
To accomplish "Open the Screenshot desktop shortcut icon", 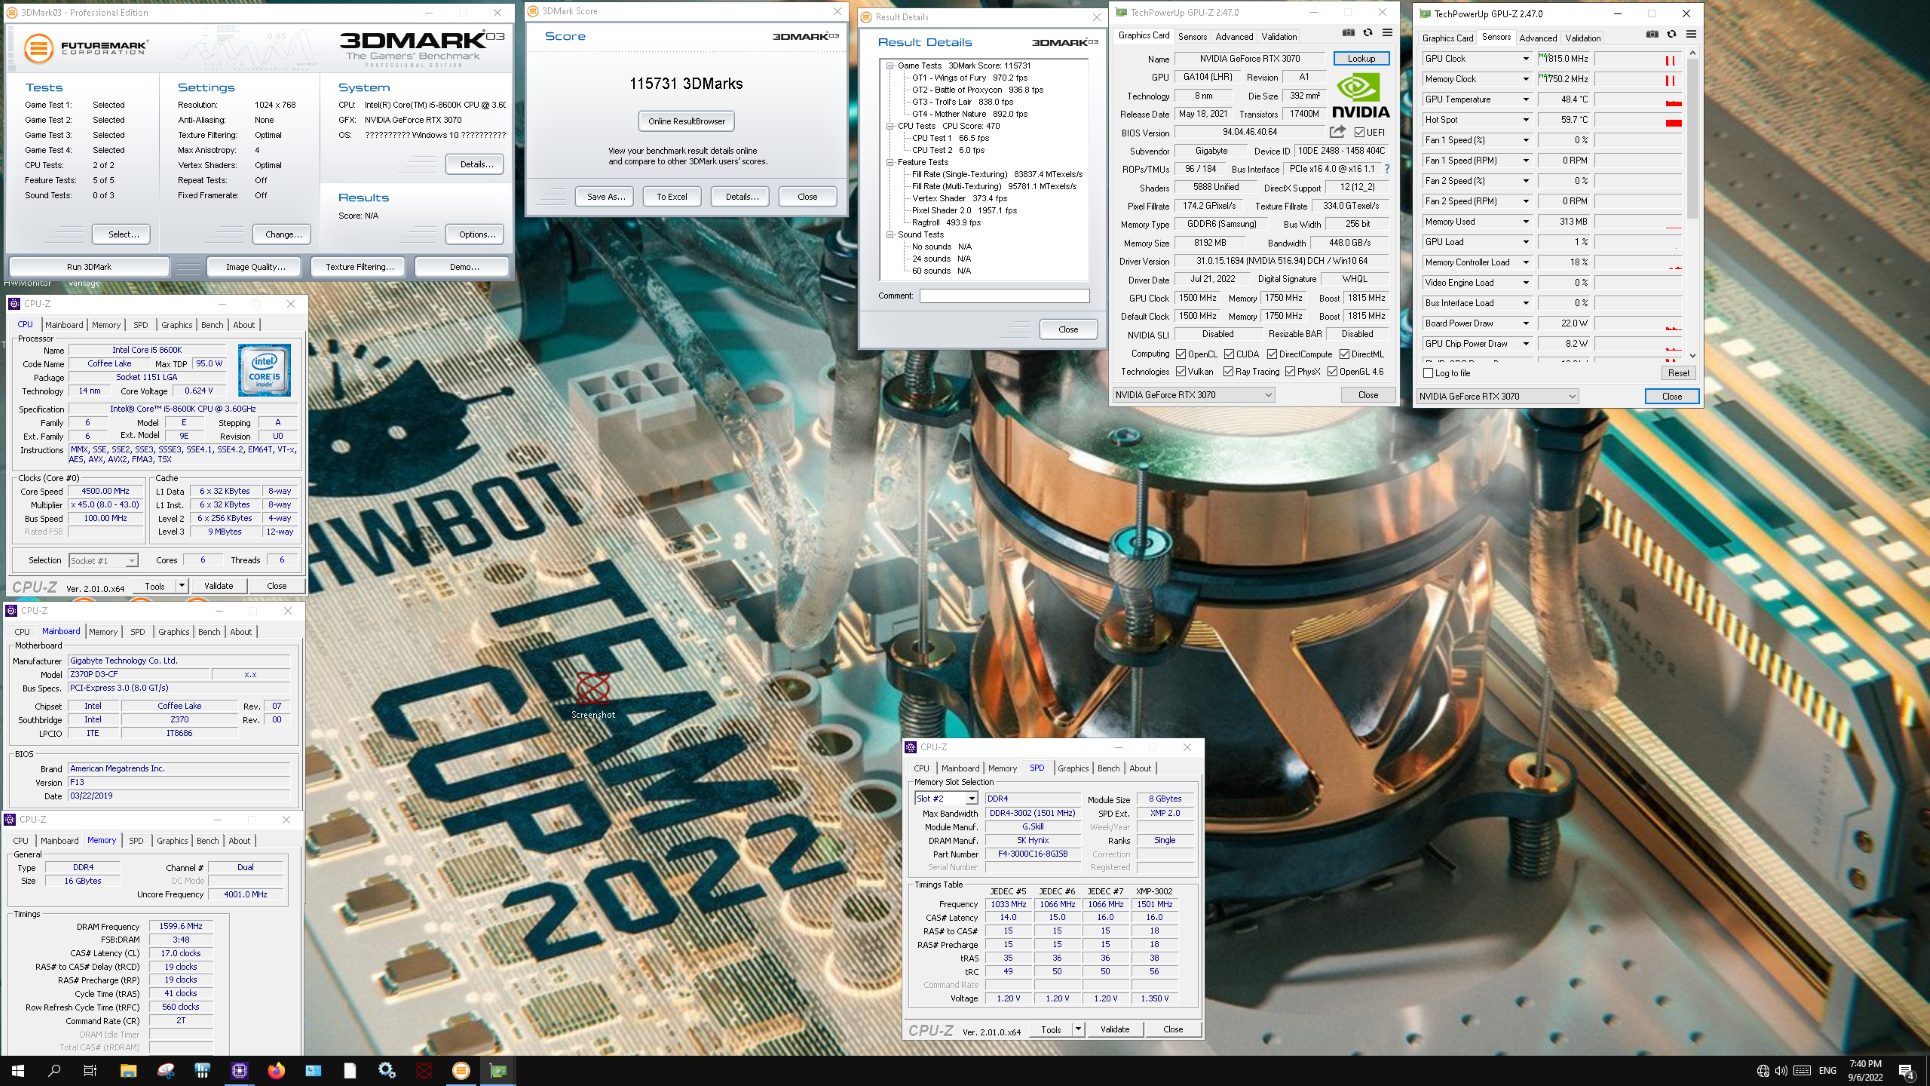I will (x=593, y=695).
